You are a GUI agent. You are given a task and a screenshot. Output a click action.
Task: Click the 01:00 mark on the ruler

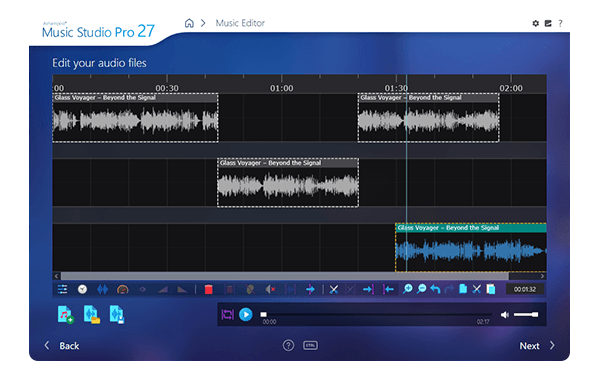282,88
